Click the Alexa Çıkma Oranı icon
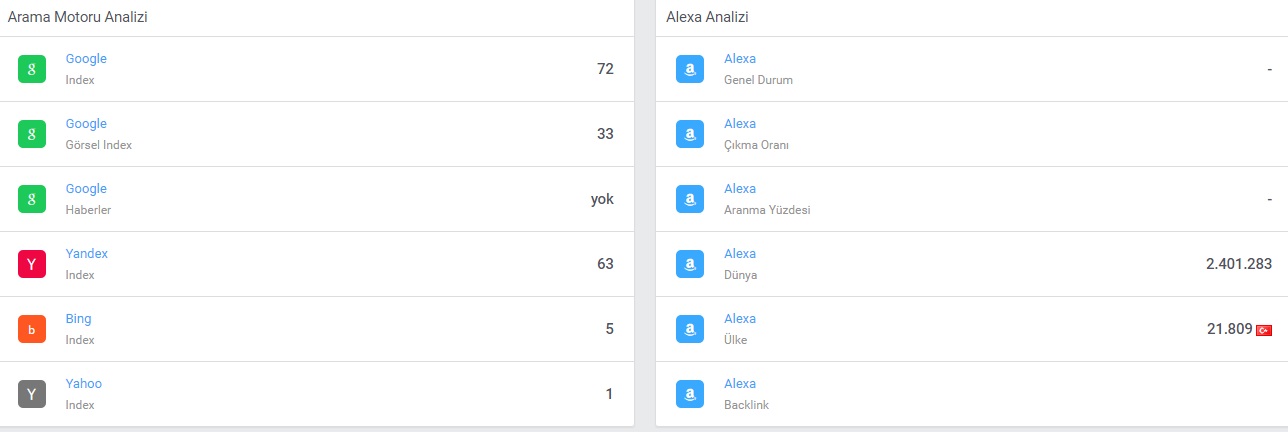This screenshot has width=1288, height=432. click(690, 134)
